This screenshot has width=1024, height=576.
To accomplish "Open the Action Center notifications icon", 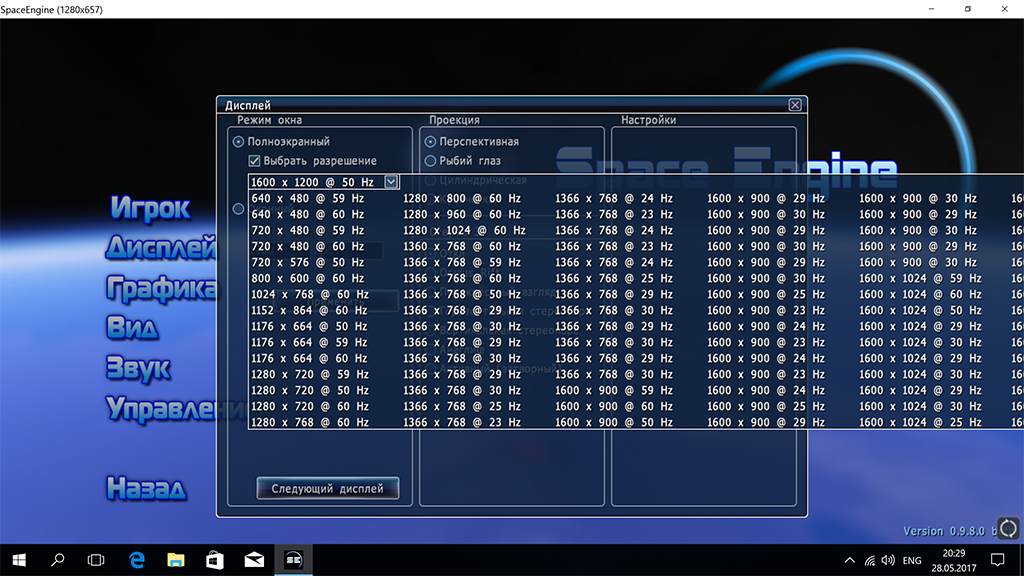I will tap(997, 560).
